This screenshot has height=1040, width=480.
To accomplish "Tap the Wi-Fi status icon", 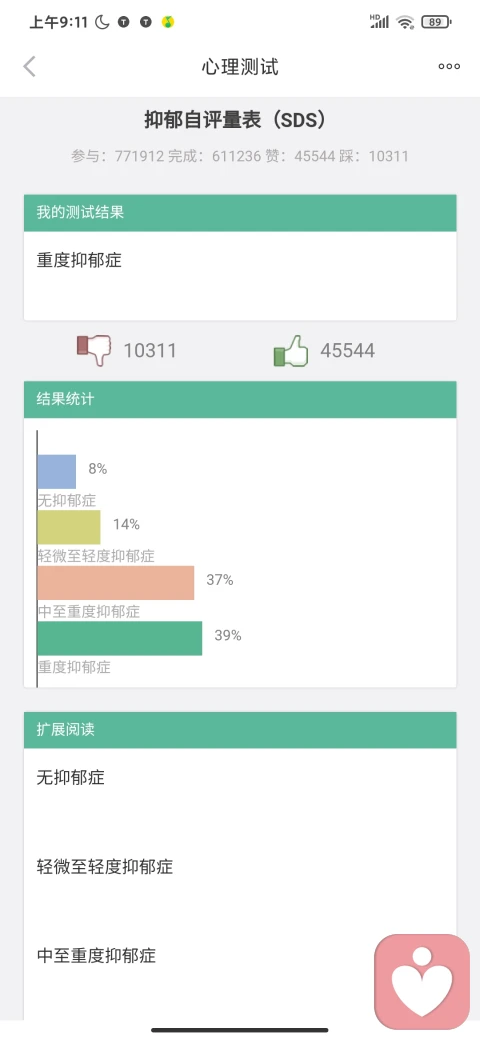I will pos(405,22).
